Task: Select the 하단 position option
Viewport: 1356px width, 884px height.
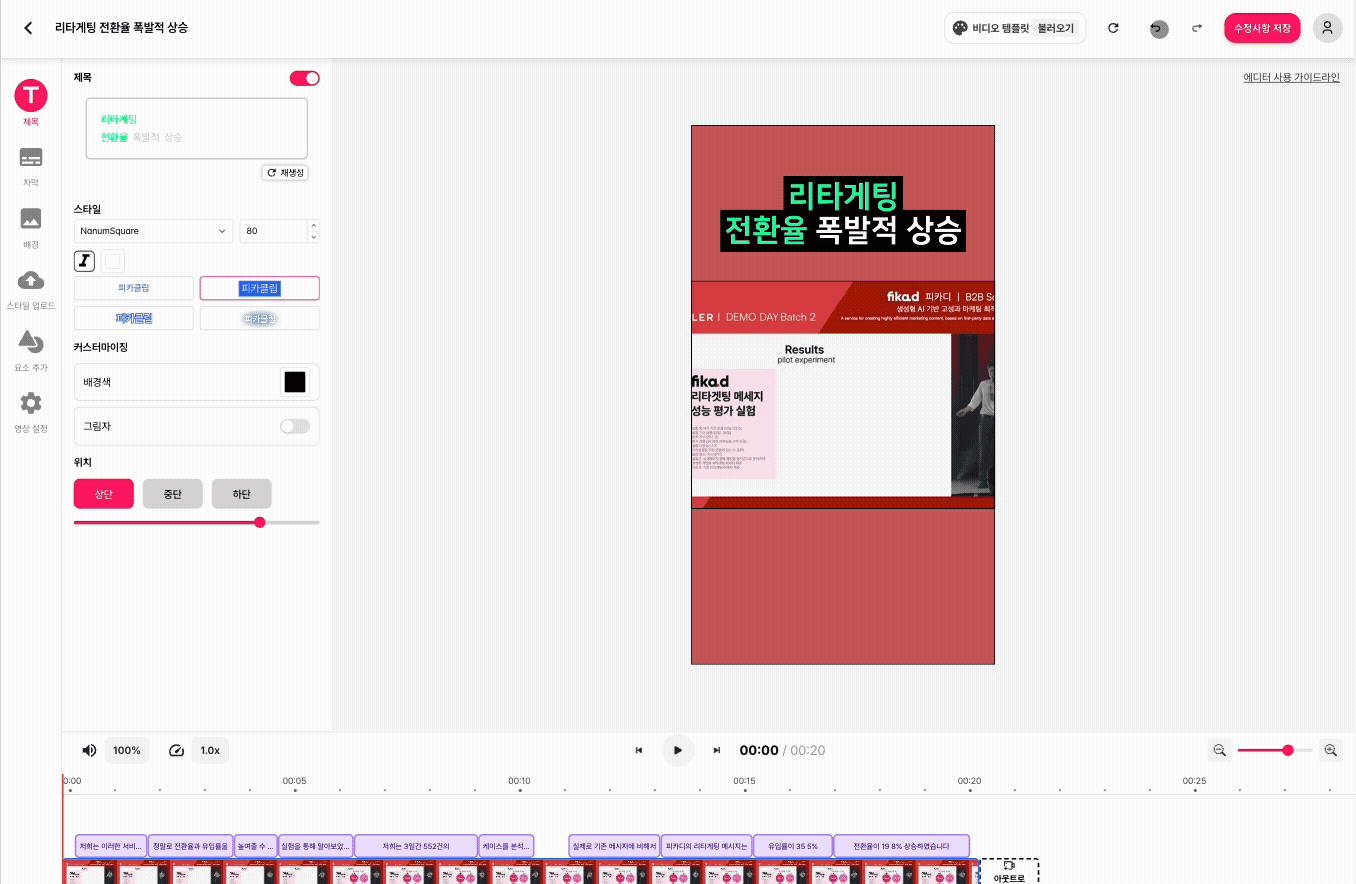Action: [241, 494]
